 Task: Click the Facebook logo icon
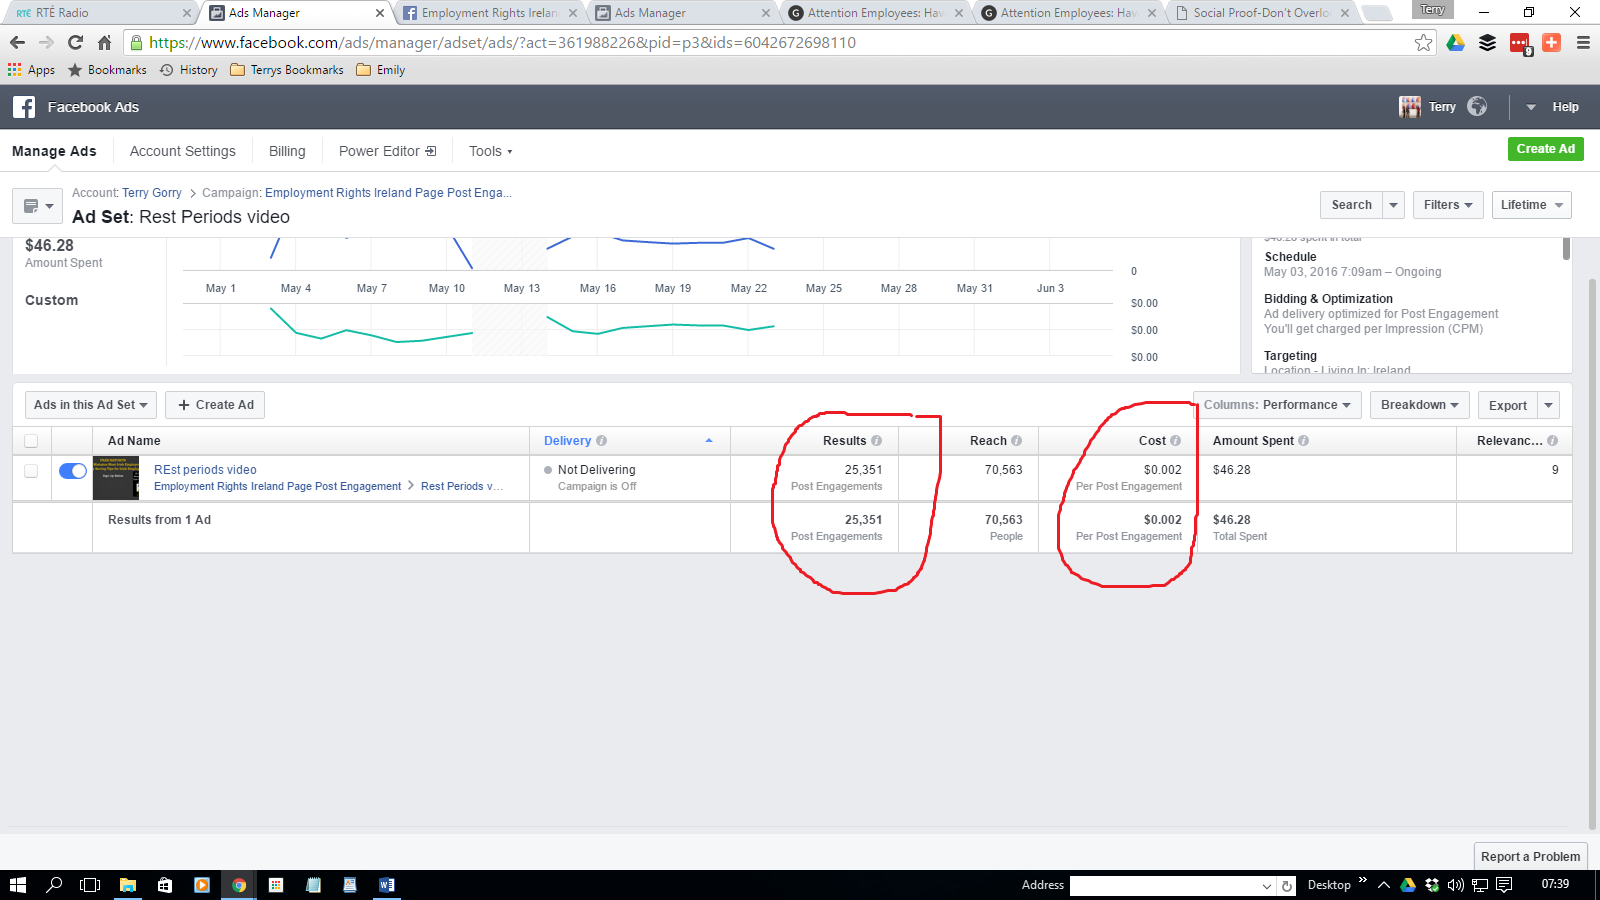(24, 107)
